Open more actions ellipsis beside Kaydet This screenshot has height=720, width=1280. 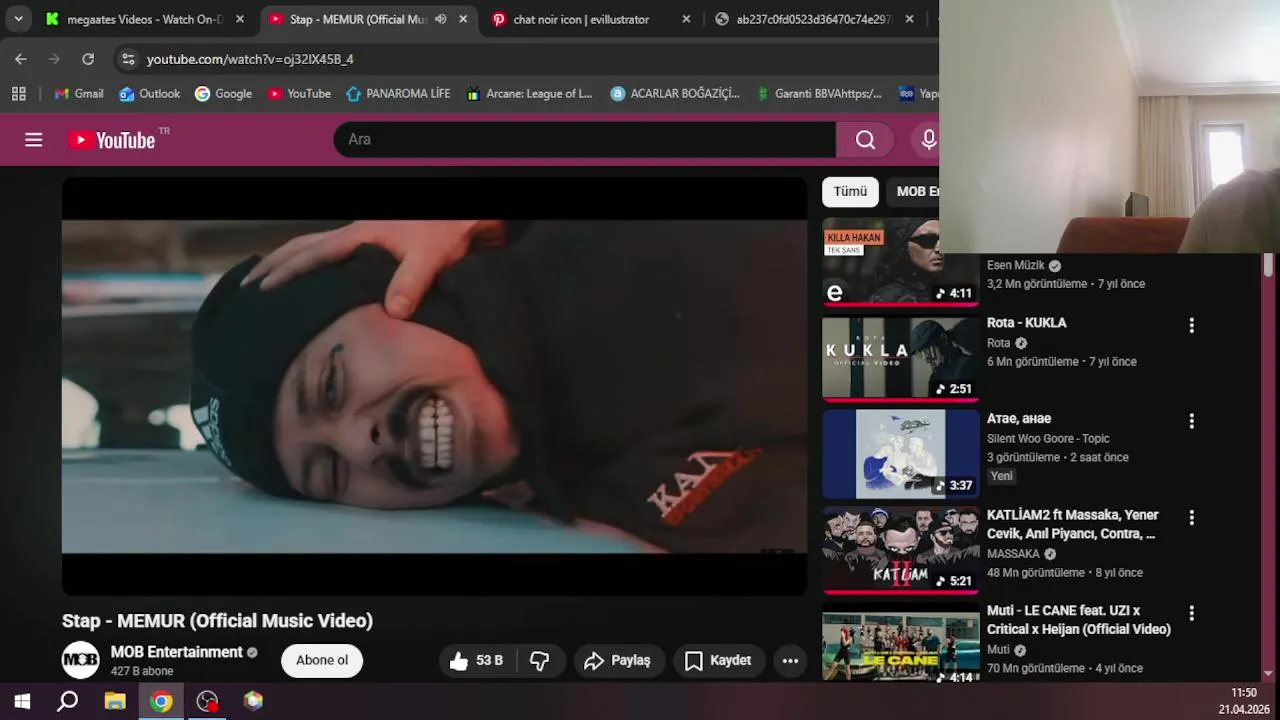(790, 660)
